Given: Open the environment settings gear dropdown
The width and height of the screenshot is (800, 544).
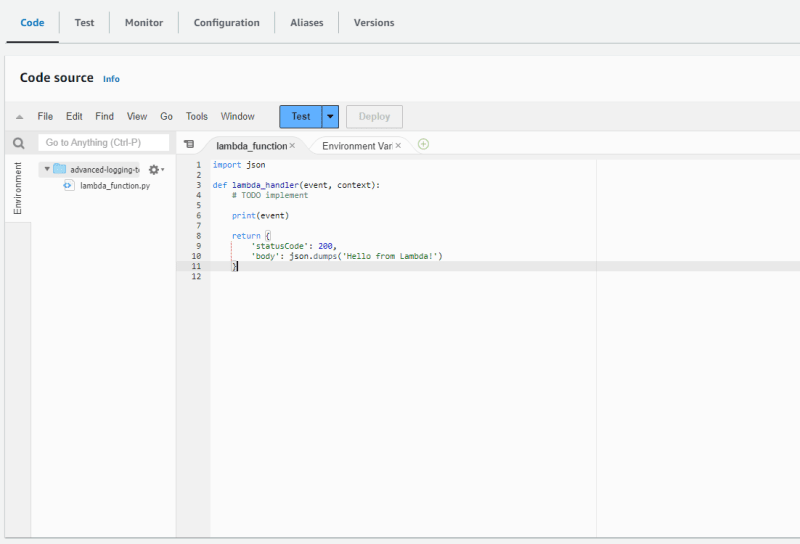Looking at the screenshot, I should coord(156,169).
